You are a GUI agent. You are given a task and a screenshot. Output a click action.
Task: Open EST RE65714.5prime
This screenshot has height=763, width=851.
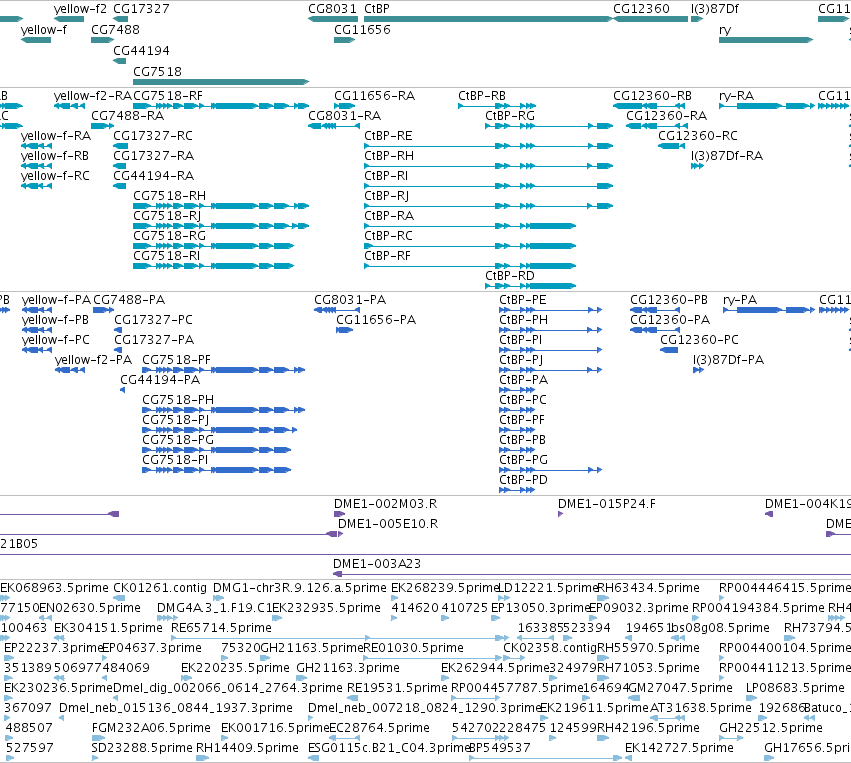click(221, 628)
